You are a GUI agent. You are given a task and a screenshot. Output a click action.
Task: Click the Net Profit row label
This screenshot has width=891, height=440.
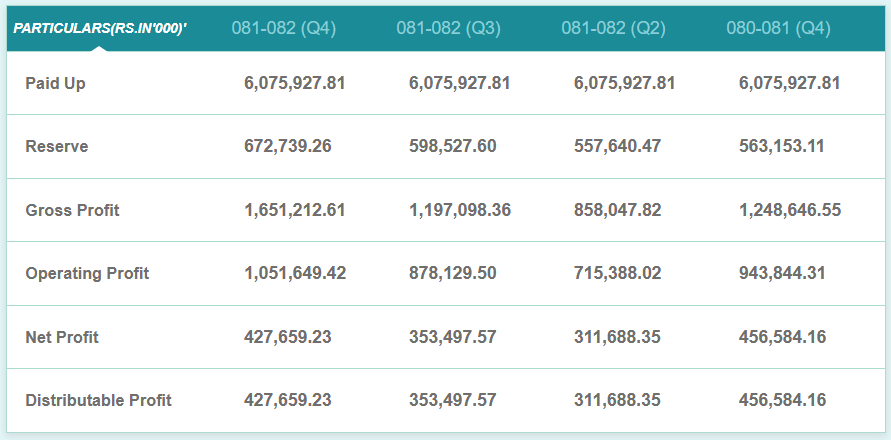(x=62, y=337)
